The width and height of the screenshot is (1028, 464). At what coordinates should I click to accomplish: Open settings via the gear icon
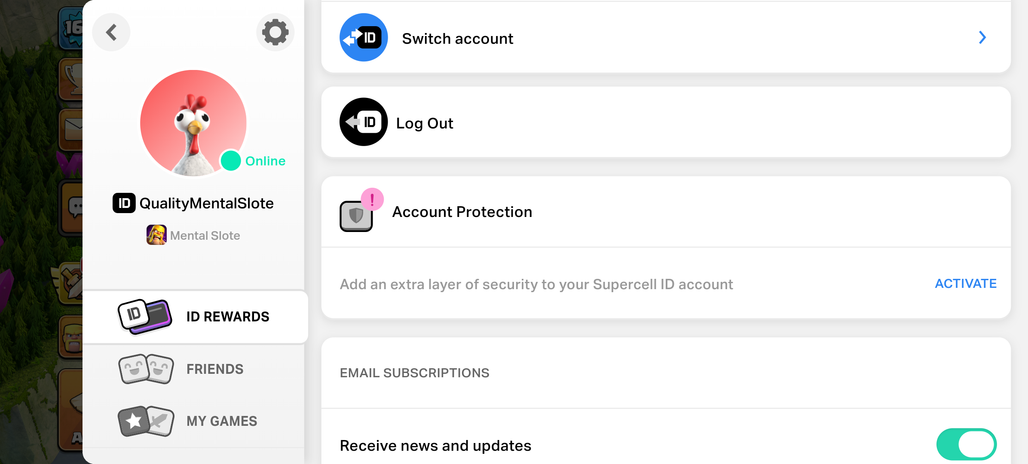tap(275, 32)
